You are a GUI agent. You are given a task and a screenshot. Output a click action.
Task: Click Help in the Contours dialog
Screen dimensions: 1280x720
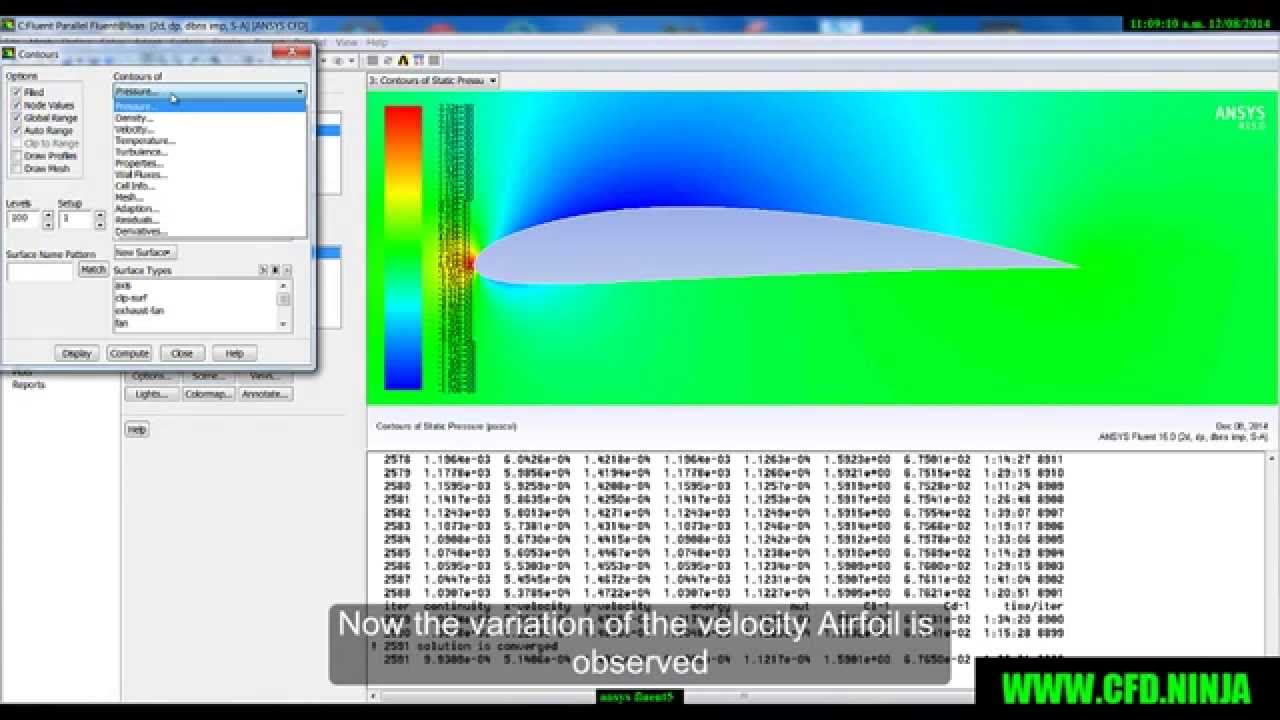click(x=234, y=353)
